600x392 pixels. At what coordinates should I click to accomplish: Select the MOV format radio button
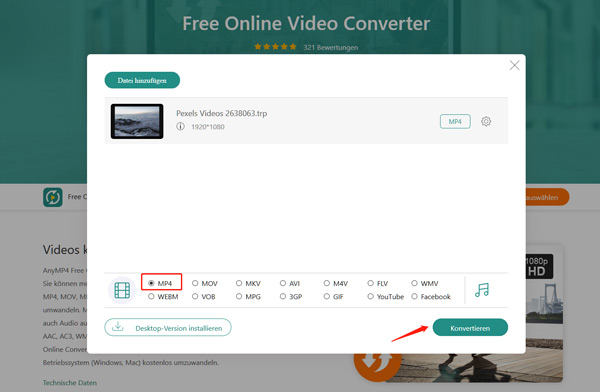(195, 283)
